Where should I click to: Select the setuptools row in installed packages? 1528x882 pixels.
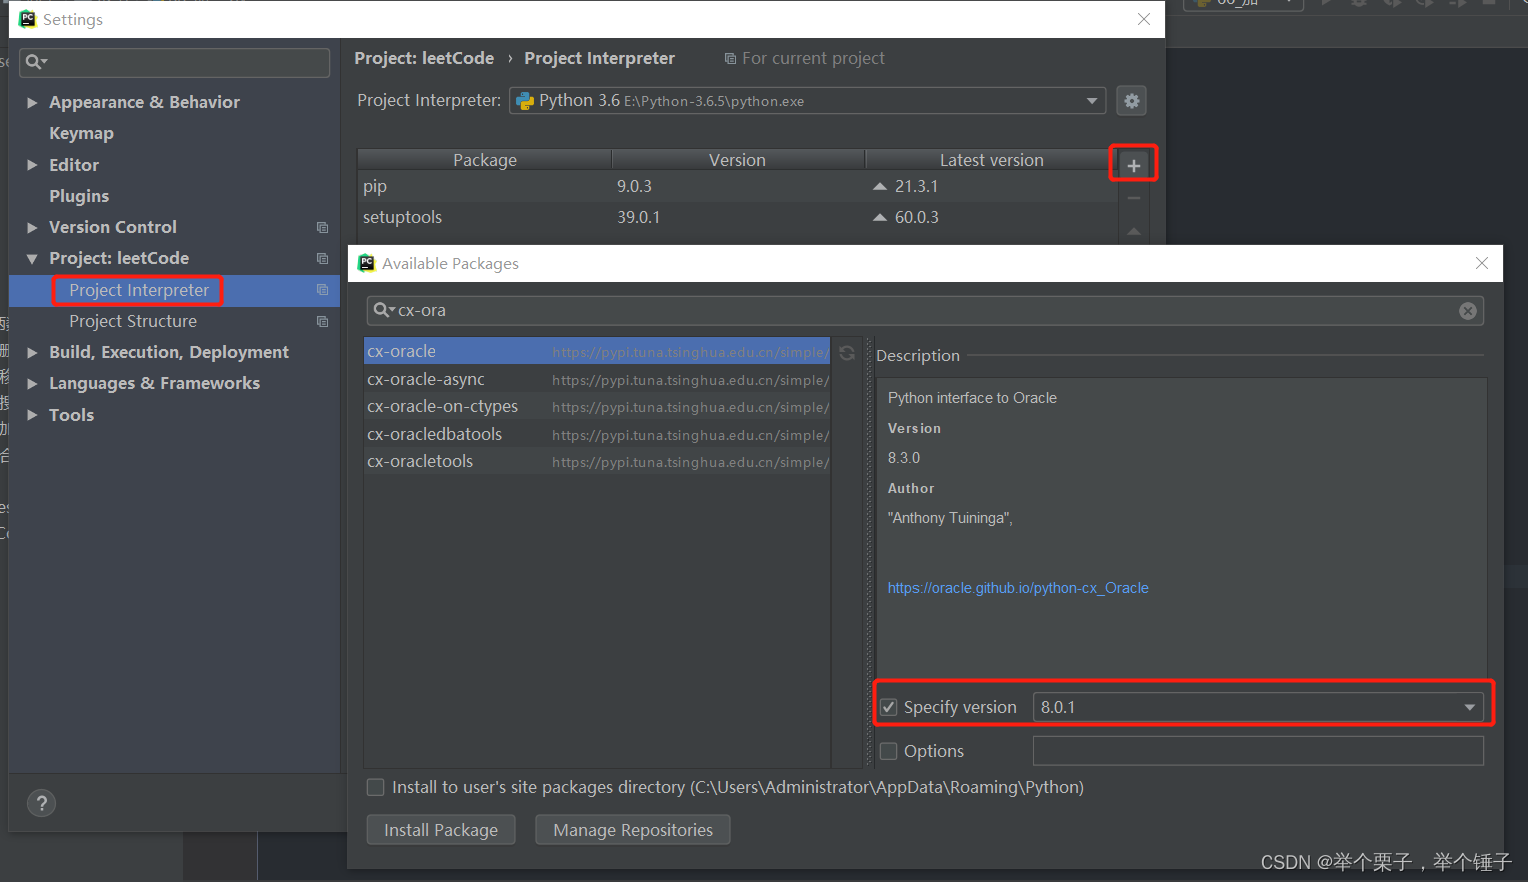click(737, 217)
